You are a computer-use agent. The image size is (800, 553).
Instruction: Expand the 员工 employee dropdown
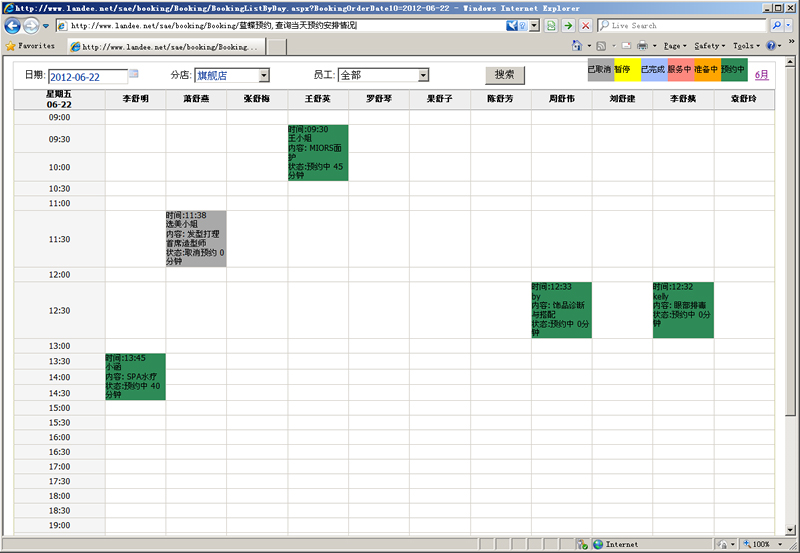coord(423,75)
